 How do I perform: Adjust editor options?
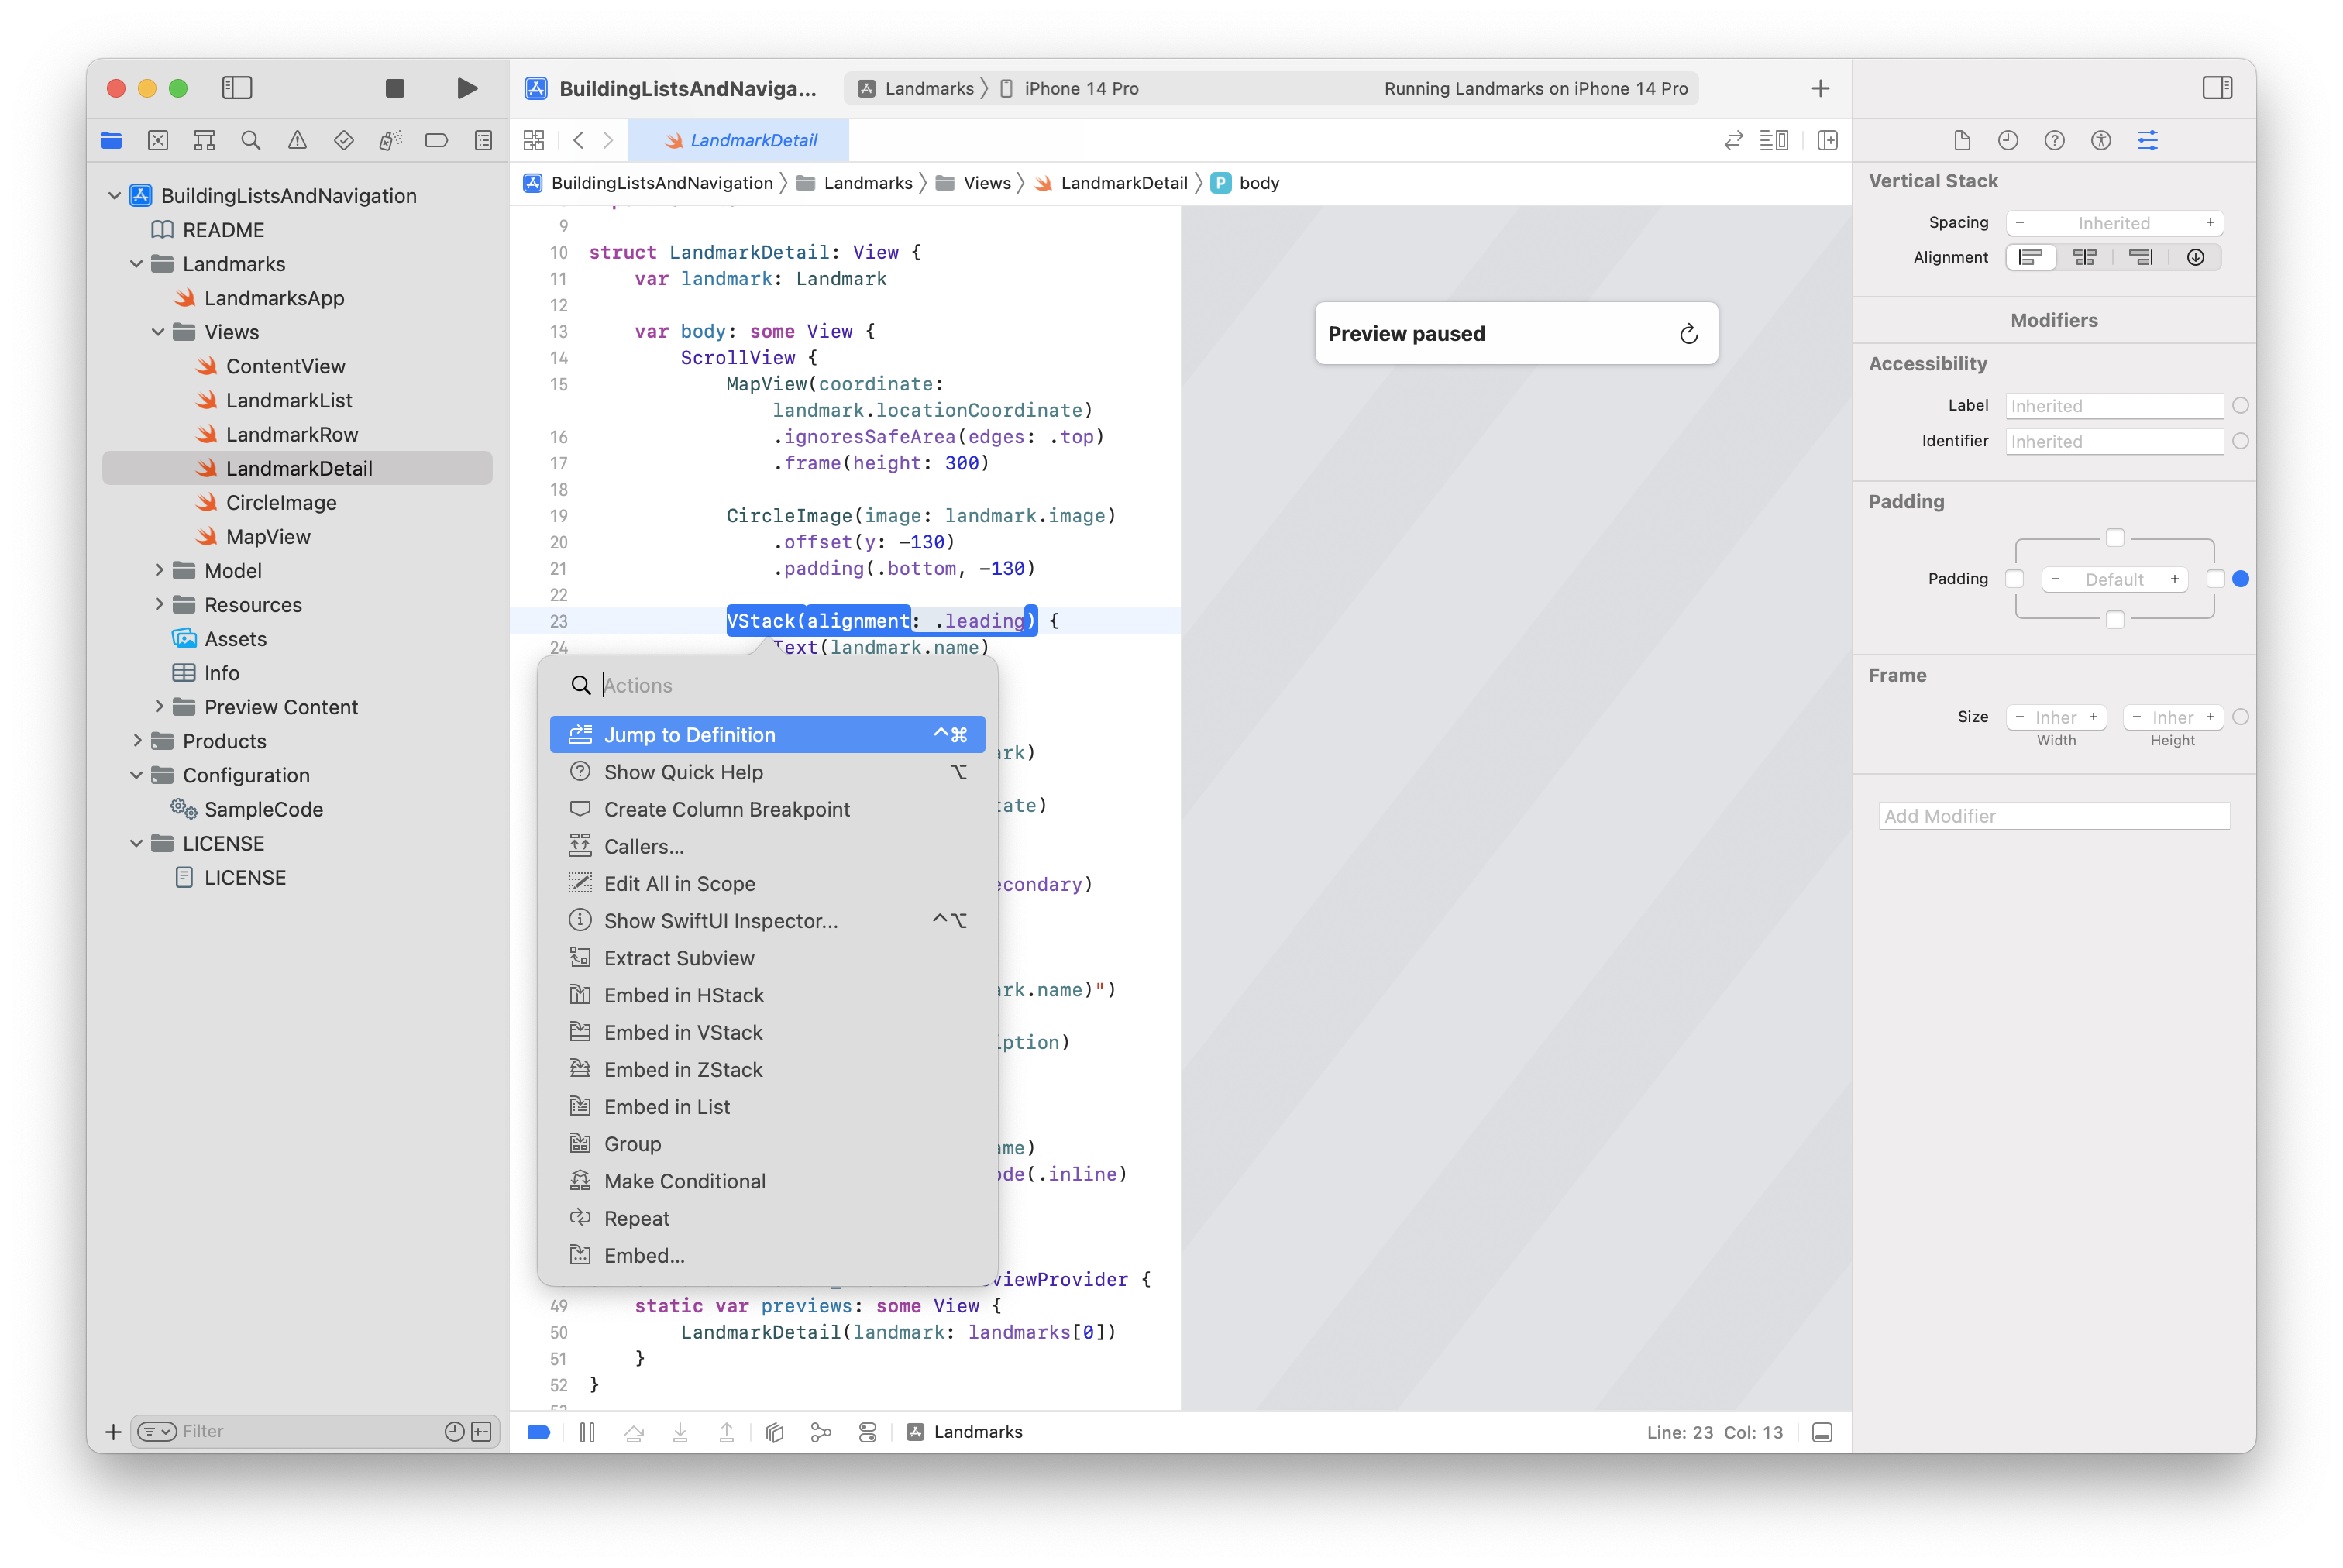(1775, 140)
